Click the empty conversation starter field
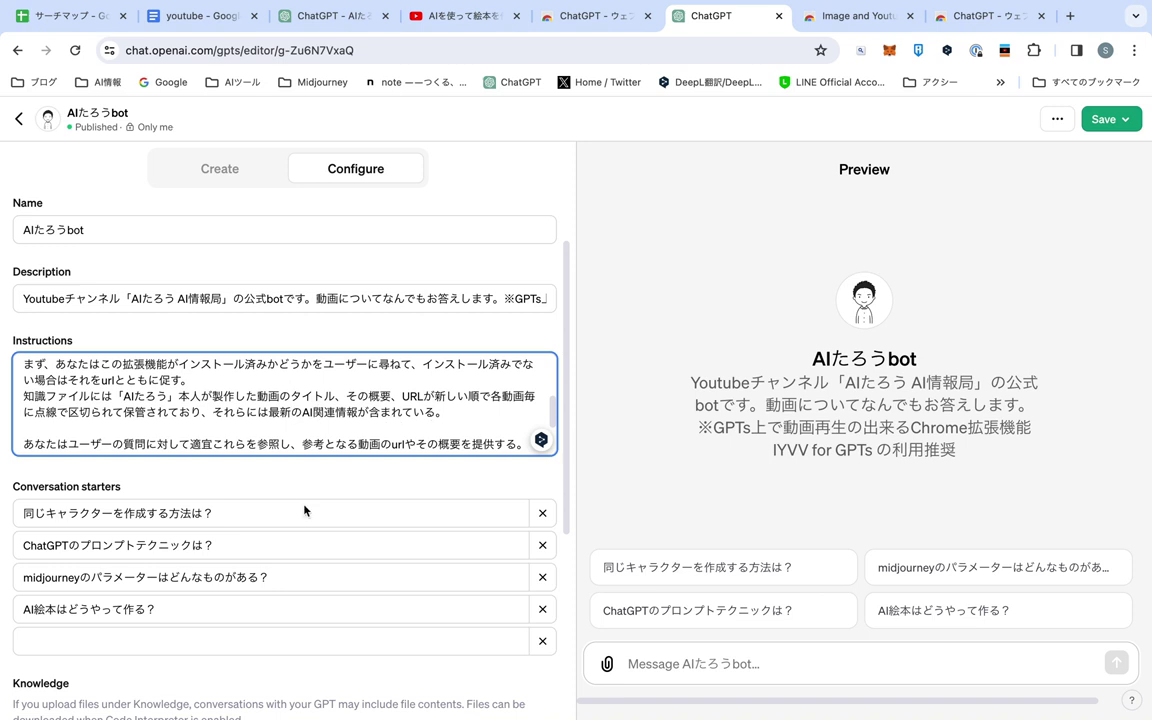Viewport: 1152px width, 720px height. 270,641
